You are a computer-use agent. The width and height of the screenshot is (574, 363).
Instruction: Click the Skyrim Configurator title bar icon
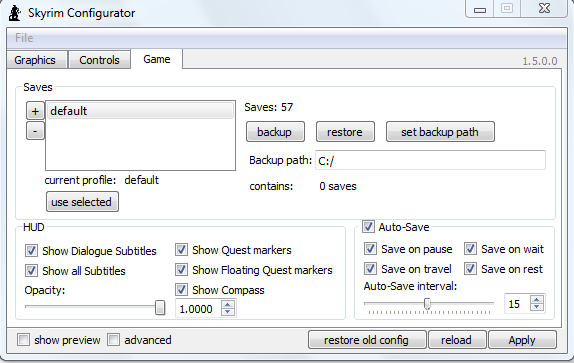[15, 14]
